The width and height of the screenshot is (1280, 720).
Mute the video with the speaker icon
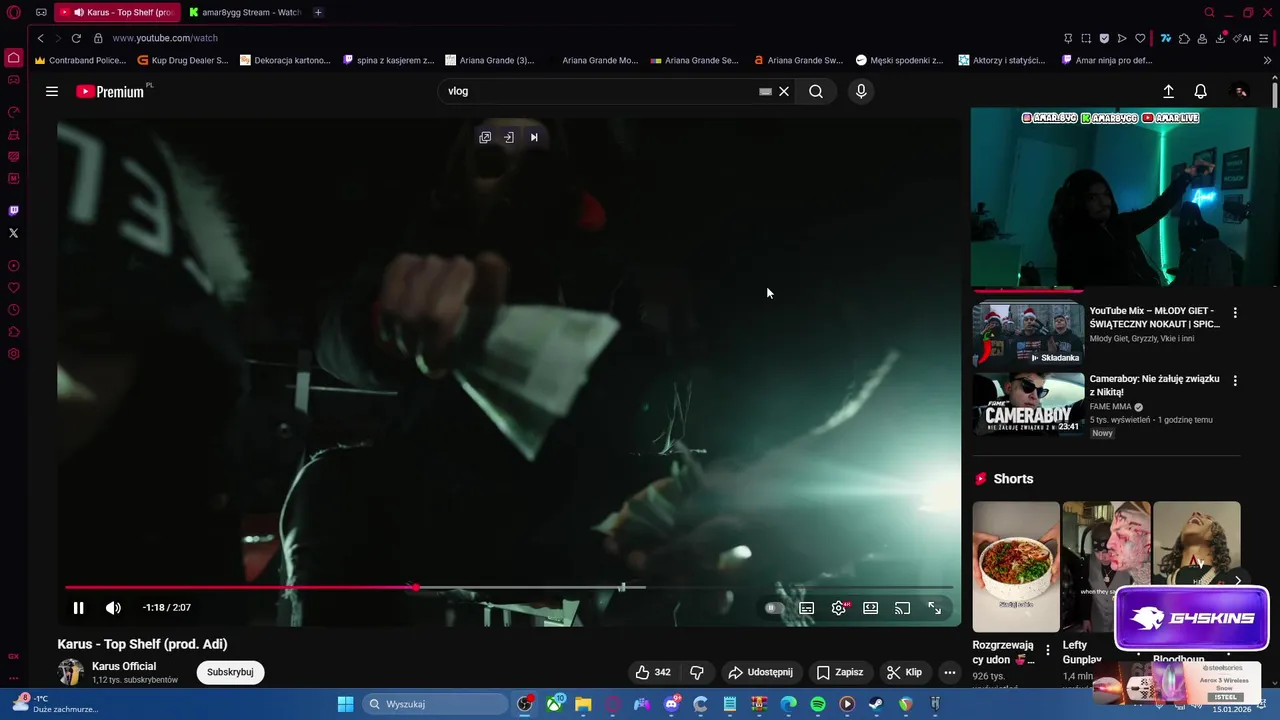pyautogui.click(x=113, y=608)
